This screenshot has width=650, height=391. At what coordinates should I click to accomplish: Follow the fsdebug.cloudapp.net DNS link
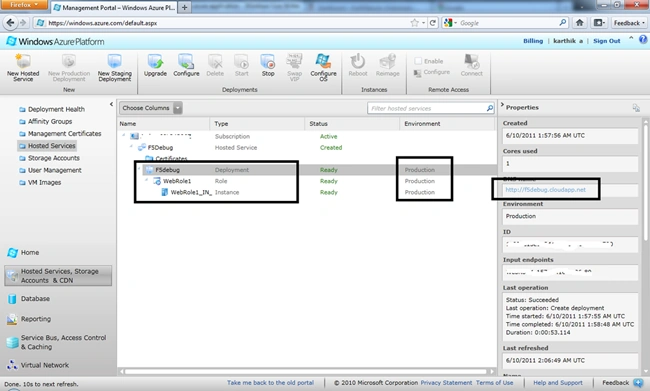click(545, 189)
